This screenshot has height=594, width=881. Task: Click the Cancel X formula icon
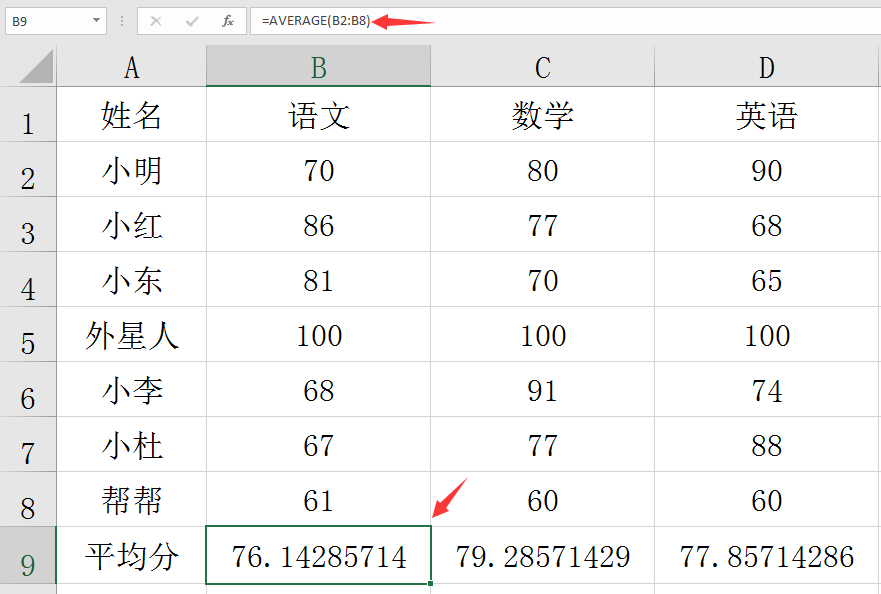point(156,21)
